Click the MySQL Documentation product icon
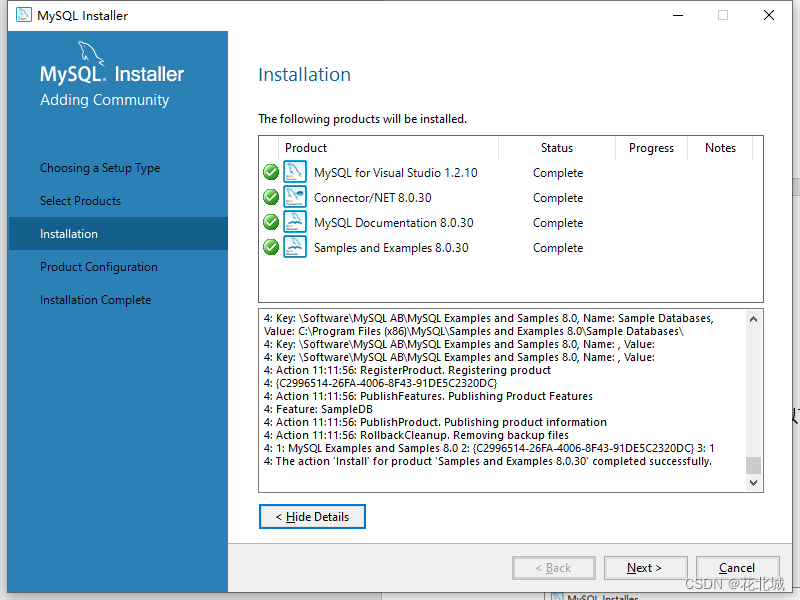The width and height of the screenshot is (800, 600). pyautogui.click(x=295, y=221)
